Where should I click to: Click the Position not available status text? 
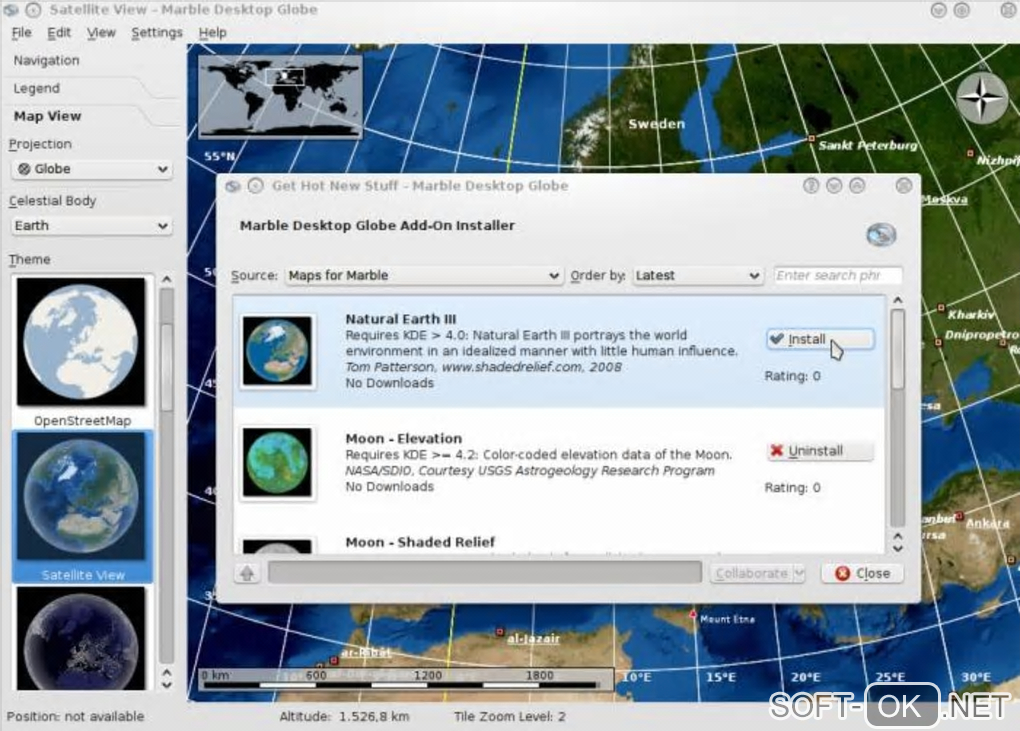[x=75, y=717]
